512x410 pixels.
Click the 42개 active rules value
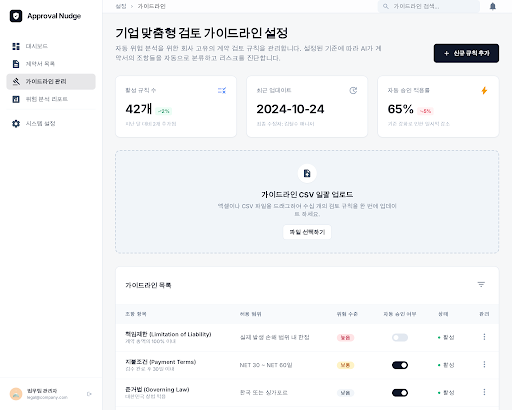click(x=138, y=109)
